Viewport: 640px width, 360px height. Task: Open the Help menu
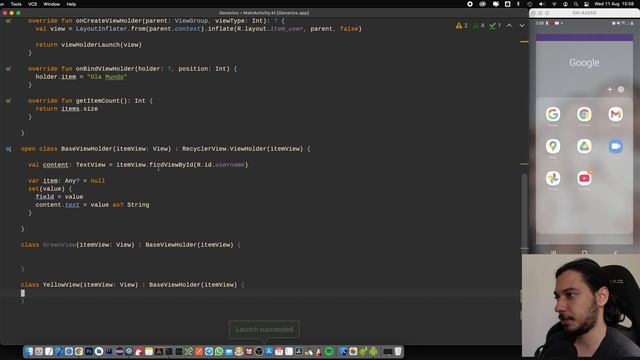(x=71, y=4)
